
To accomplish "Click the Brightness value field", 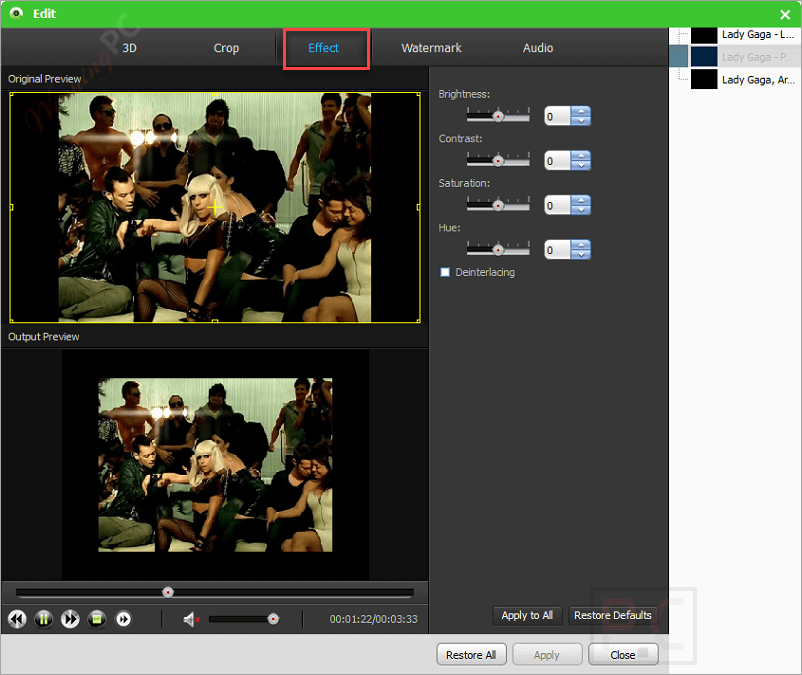I will click(558, 117).
